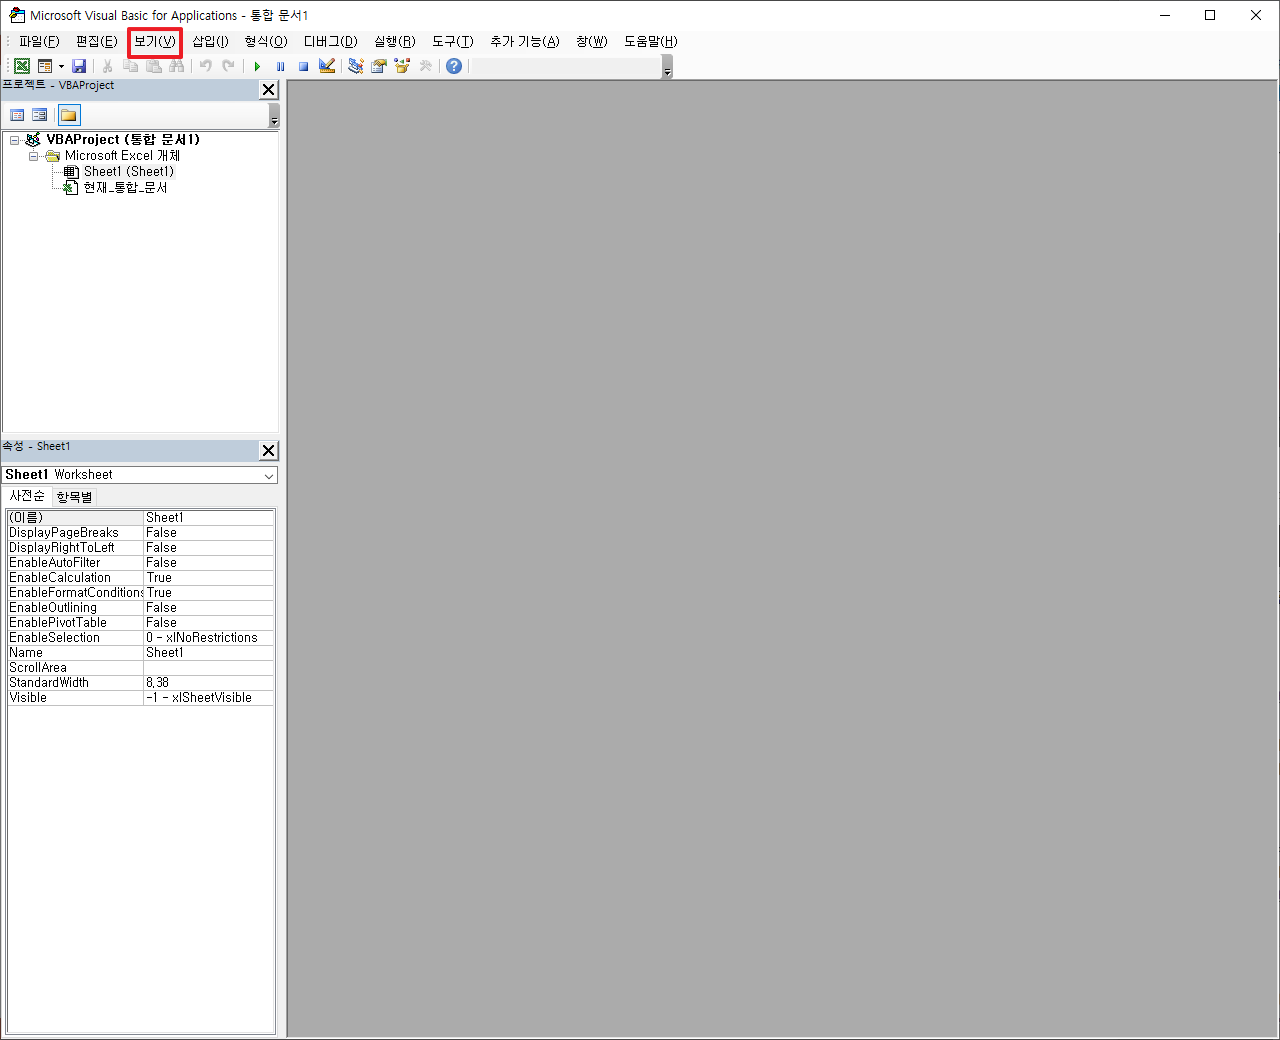The image size is (1280, 1040).
Task: Collapse the VBAProject (통합 문서1) node
Action: (15, 140)
